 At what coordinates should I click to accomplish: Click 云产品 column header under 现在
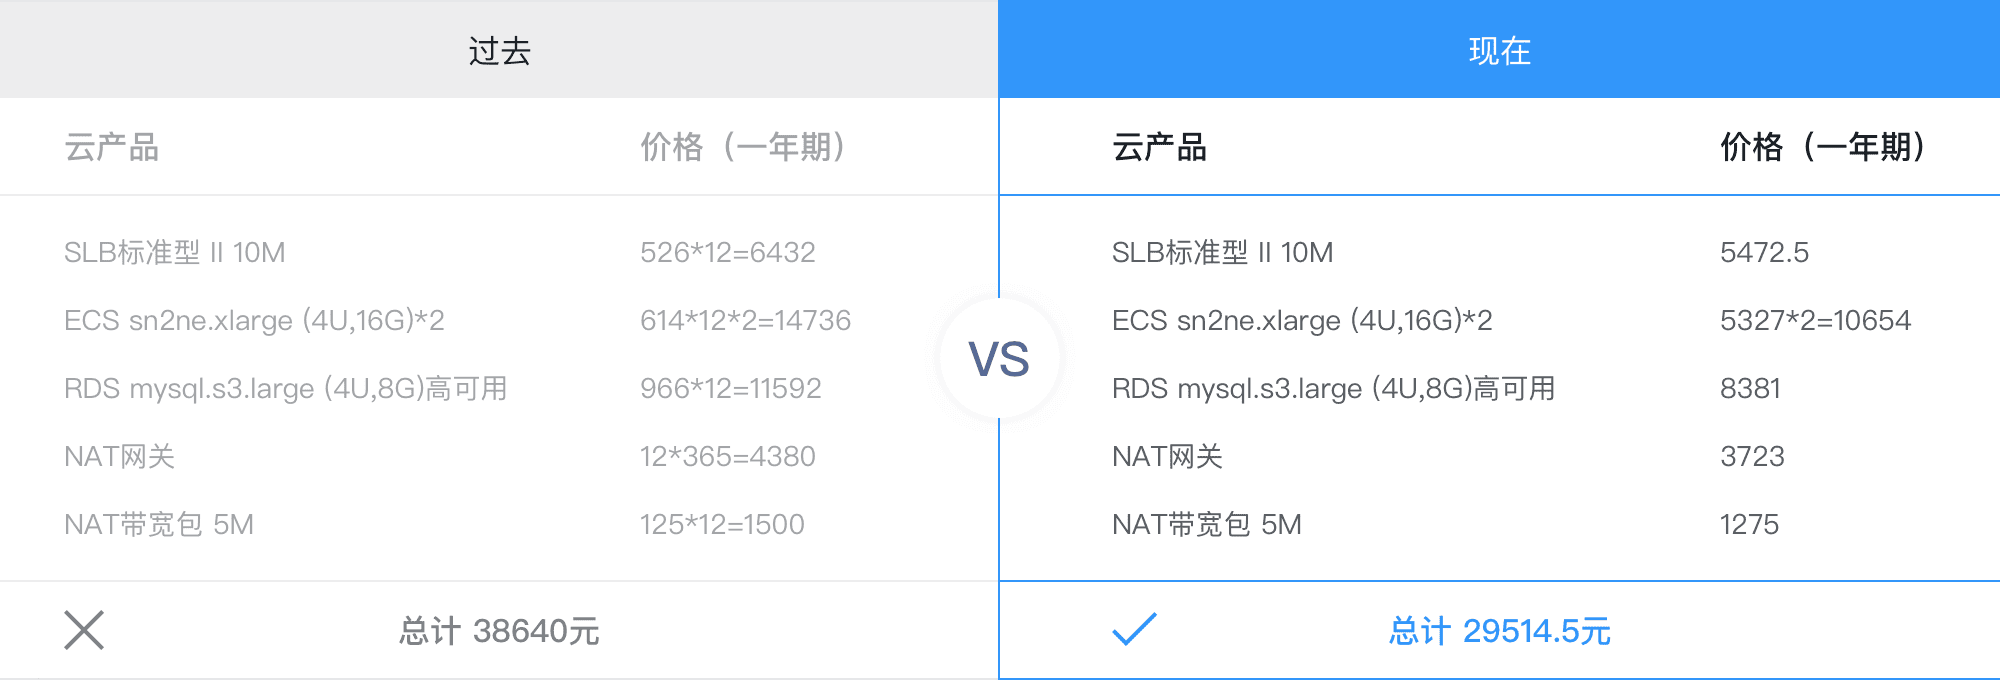(x=1160, y=147)
